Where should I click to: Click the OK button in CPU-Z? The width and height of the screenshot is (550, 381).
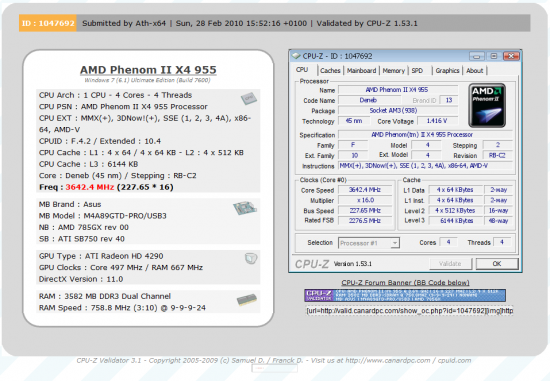[x=497, y=263]
